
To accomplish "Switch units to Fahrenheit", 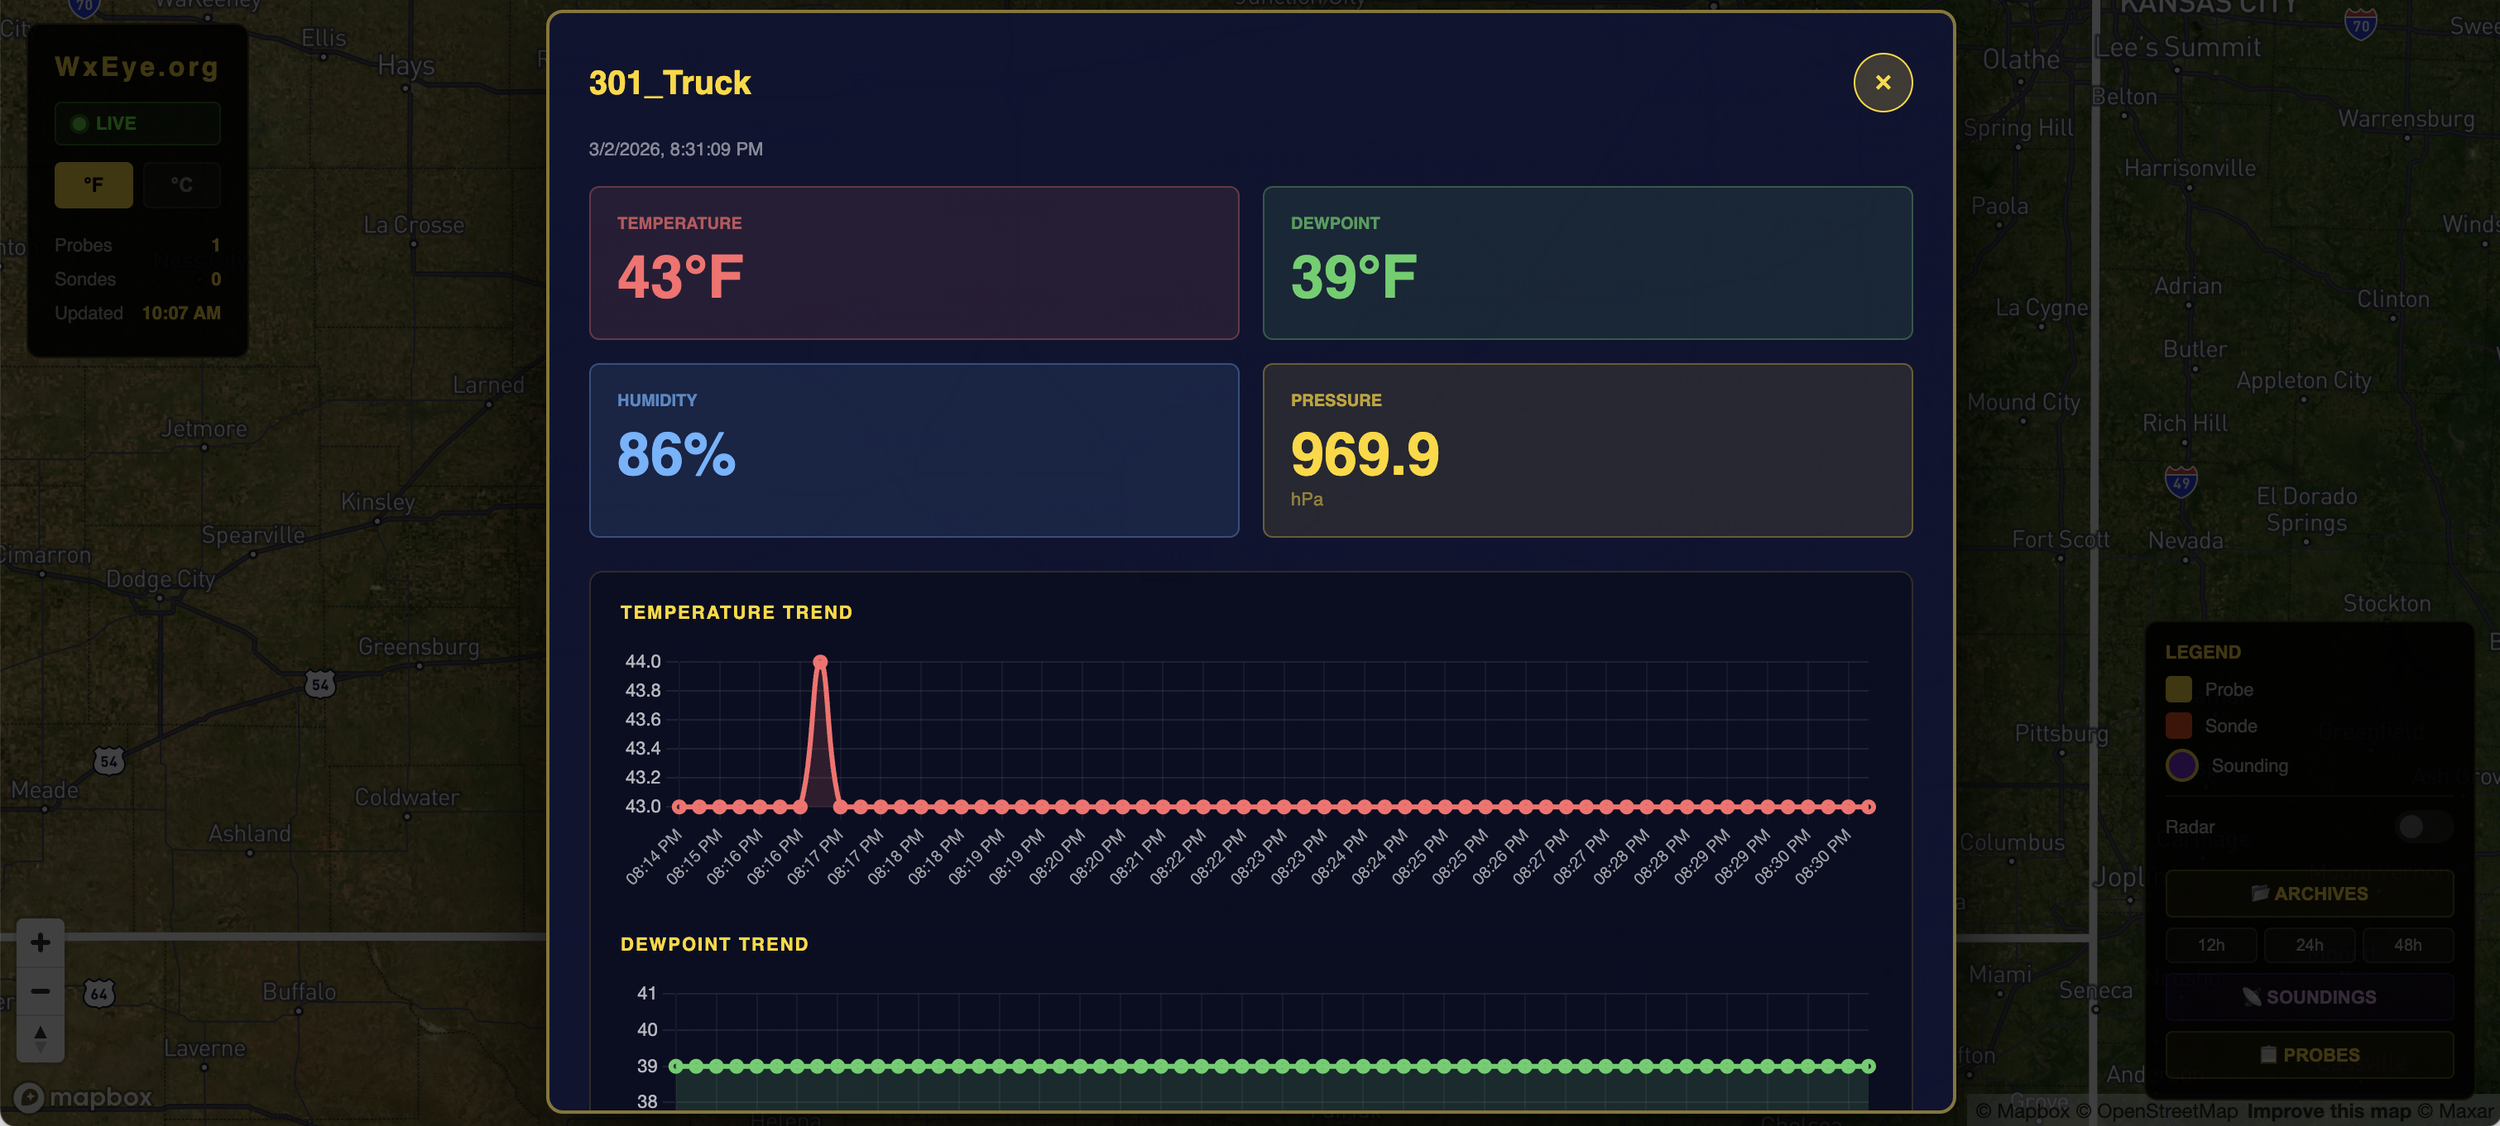I will pos(93,185).
